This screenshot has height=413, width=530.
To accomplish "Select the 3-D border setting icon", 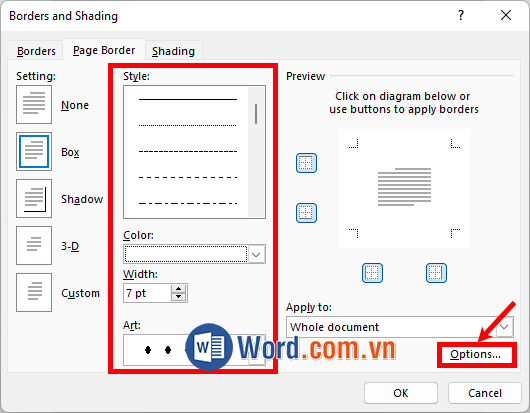I will 34,245.
